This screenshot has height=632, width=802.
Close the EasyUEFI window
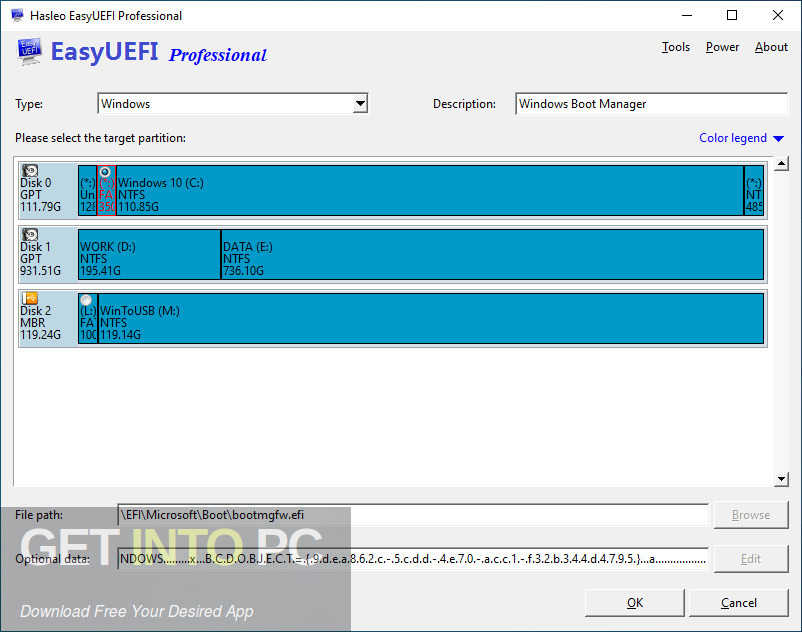778,15
